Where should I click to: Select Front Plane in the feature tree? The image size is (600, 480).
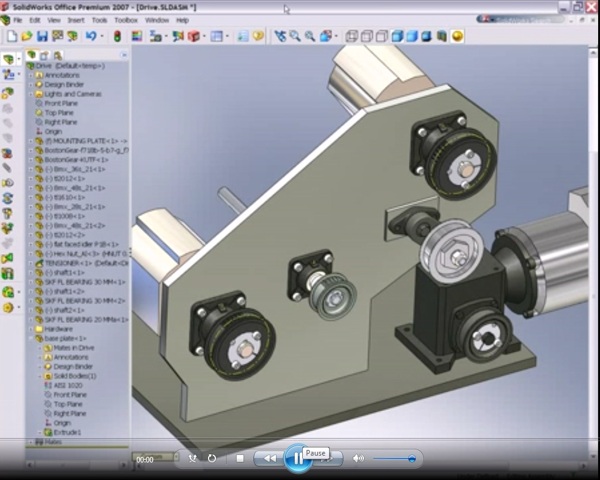(x=60, y=103)
